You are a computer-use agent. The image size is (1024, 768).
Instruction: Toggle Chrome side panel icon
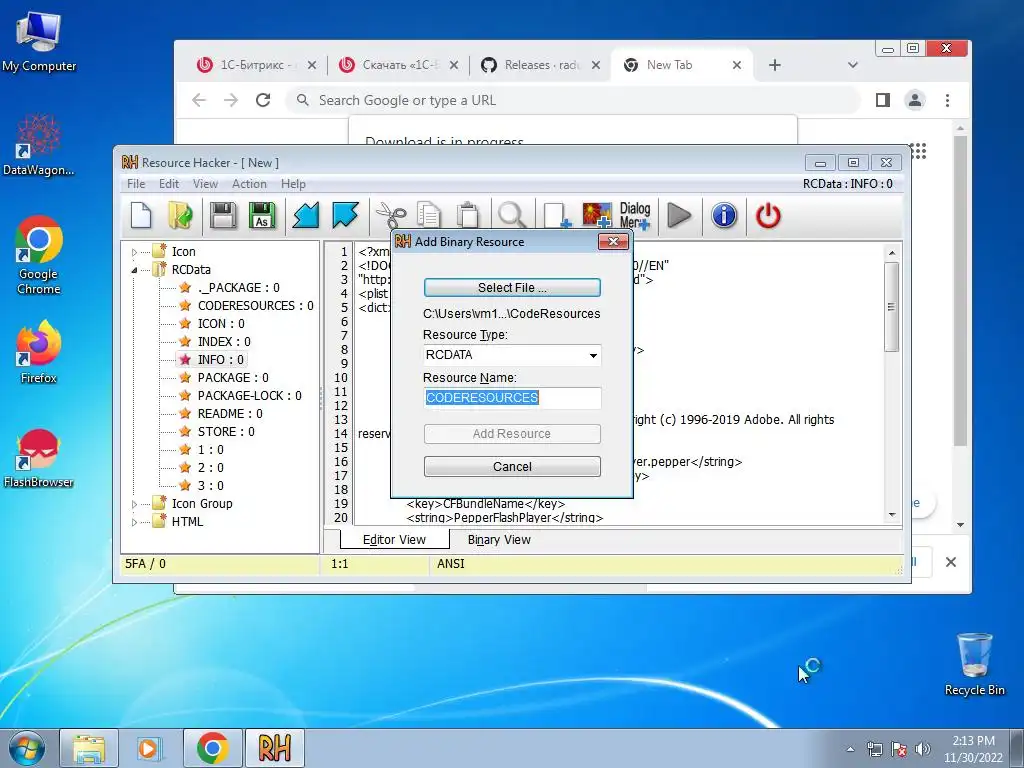882,100
